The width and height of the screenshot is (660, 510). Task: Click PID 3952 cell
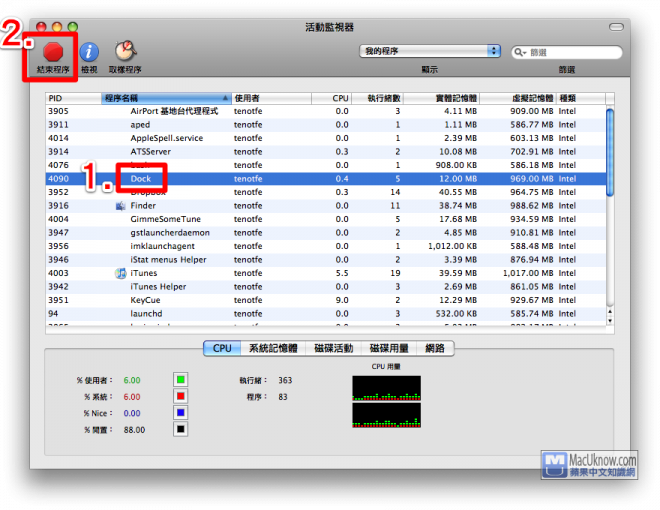point(58,192)
